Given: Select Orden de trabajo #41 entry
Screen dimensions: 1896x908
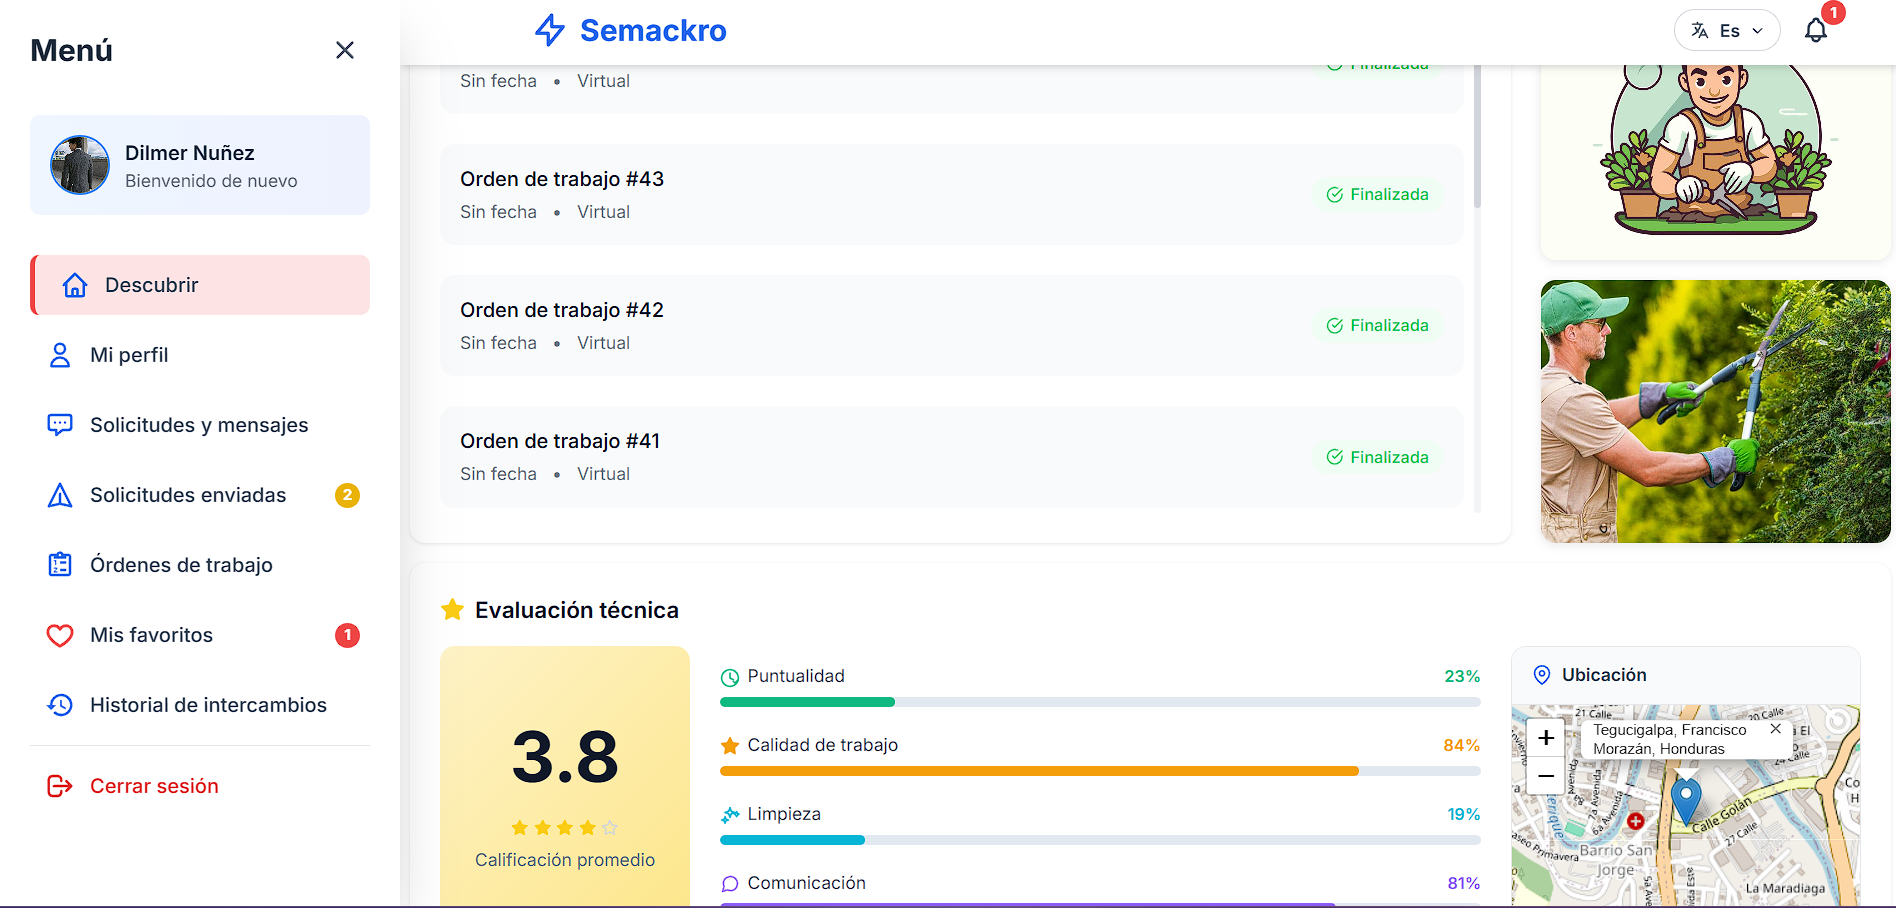Looking at the screenshot, I should [x=559, y=441].
